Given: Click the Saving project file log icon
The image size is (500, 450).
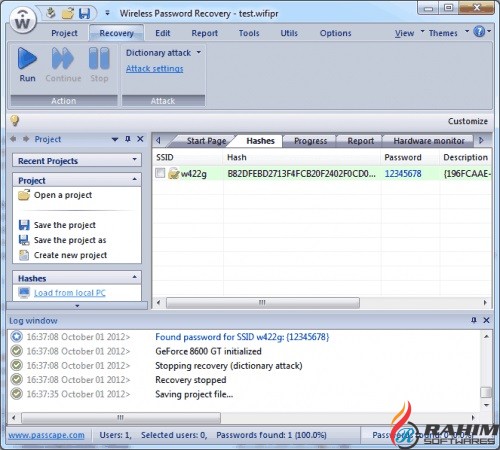Looking at the screenshot, I should click(16, 394).
